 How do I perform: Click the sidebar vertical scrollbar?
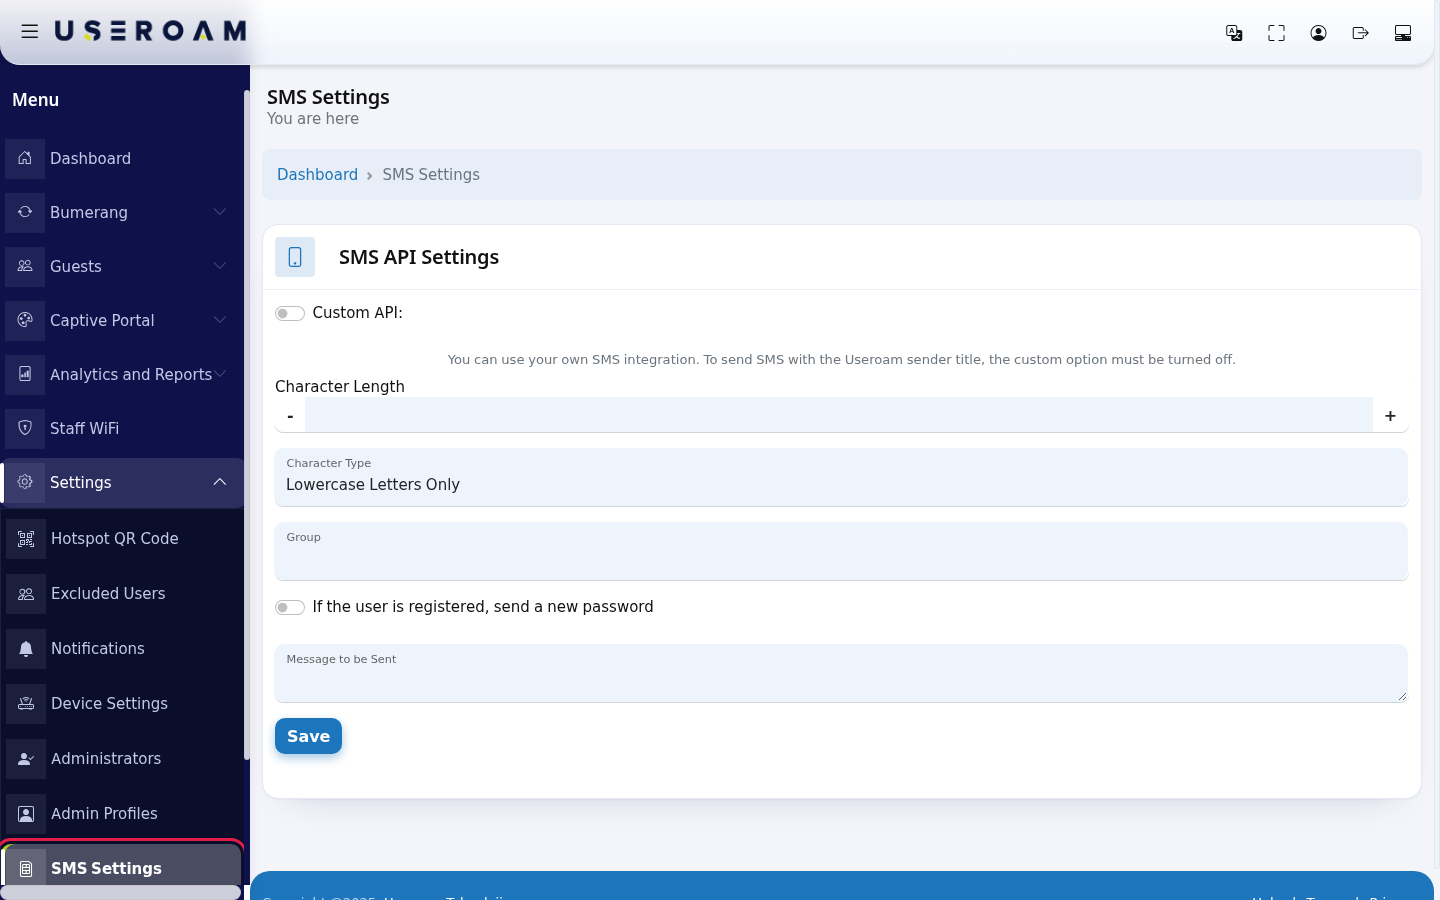246,425
